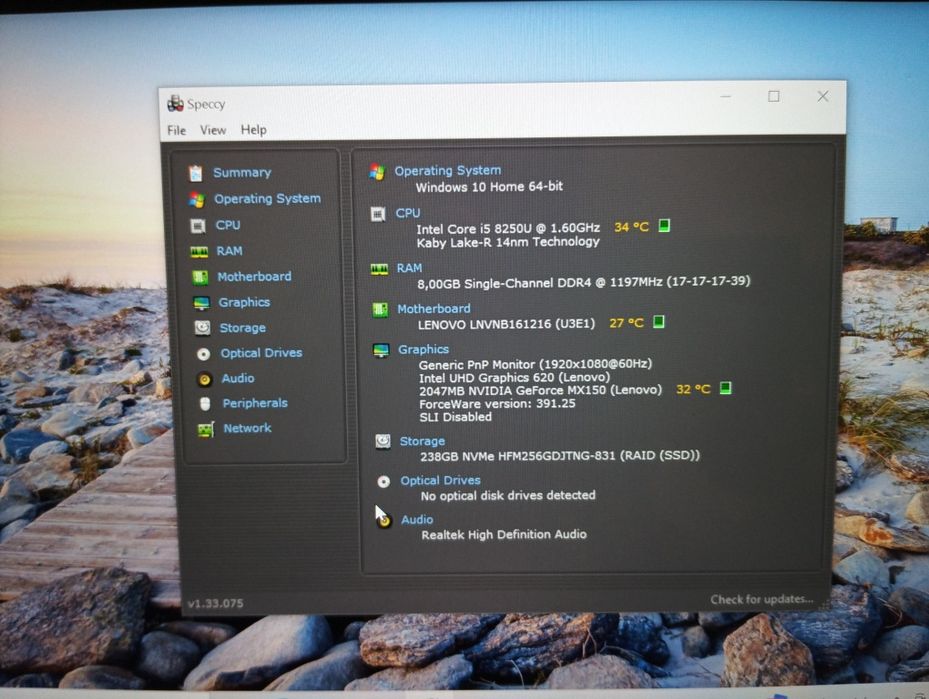
Task: Click the Audio speaker icon in sidebar
Action: click(x=204, y=379)
